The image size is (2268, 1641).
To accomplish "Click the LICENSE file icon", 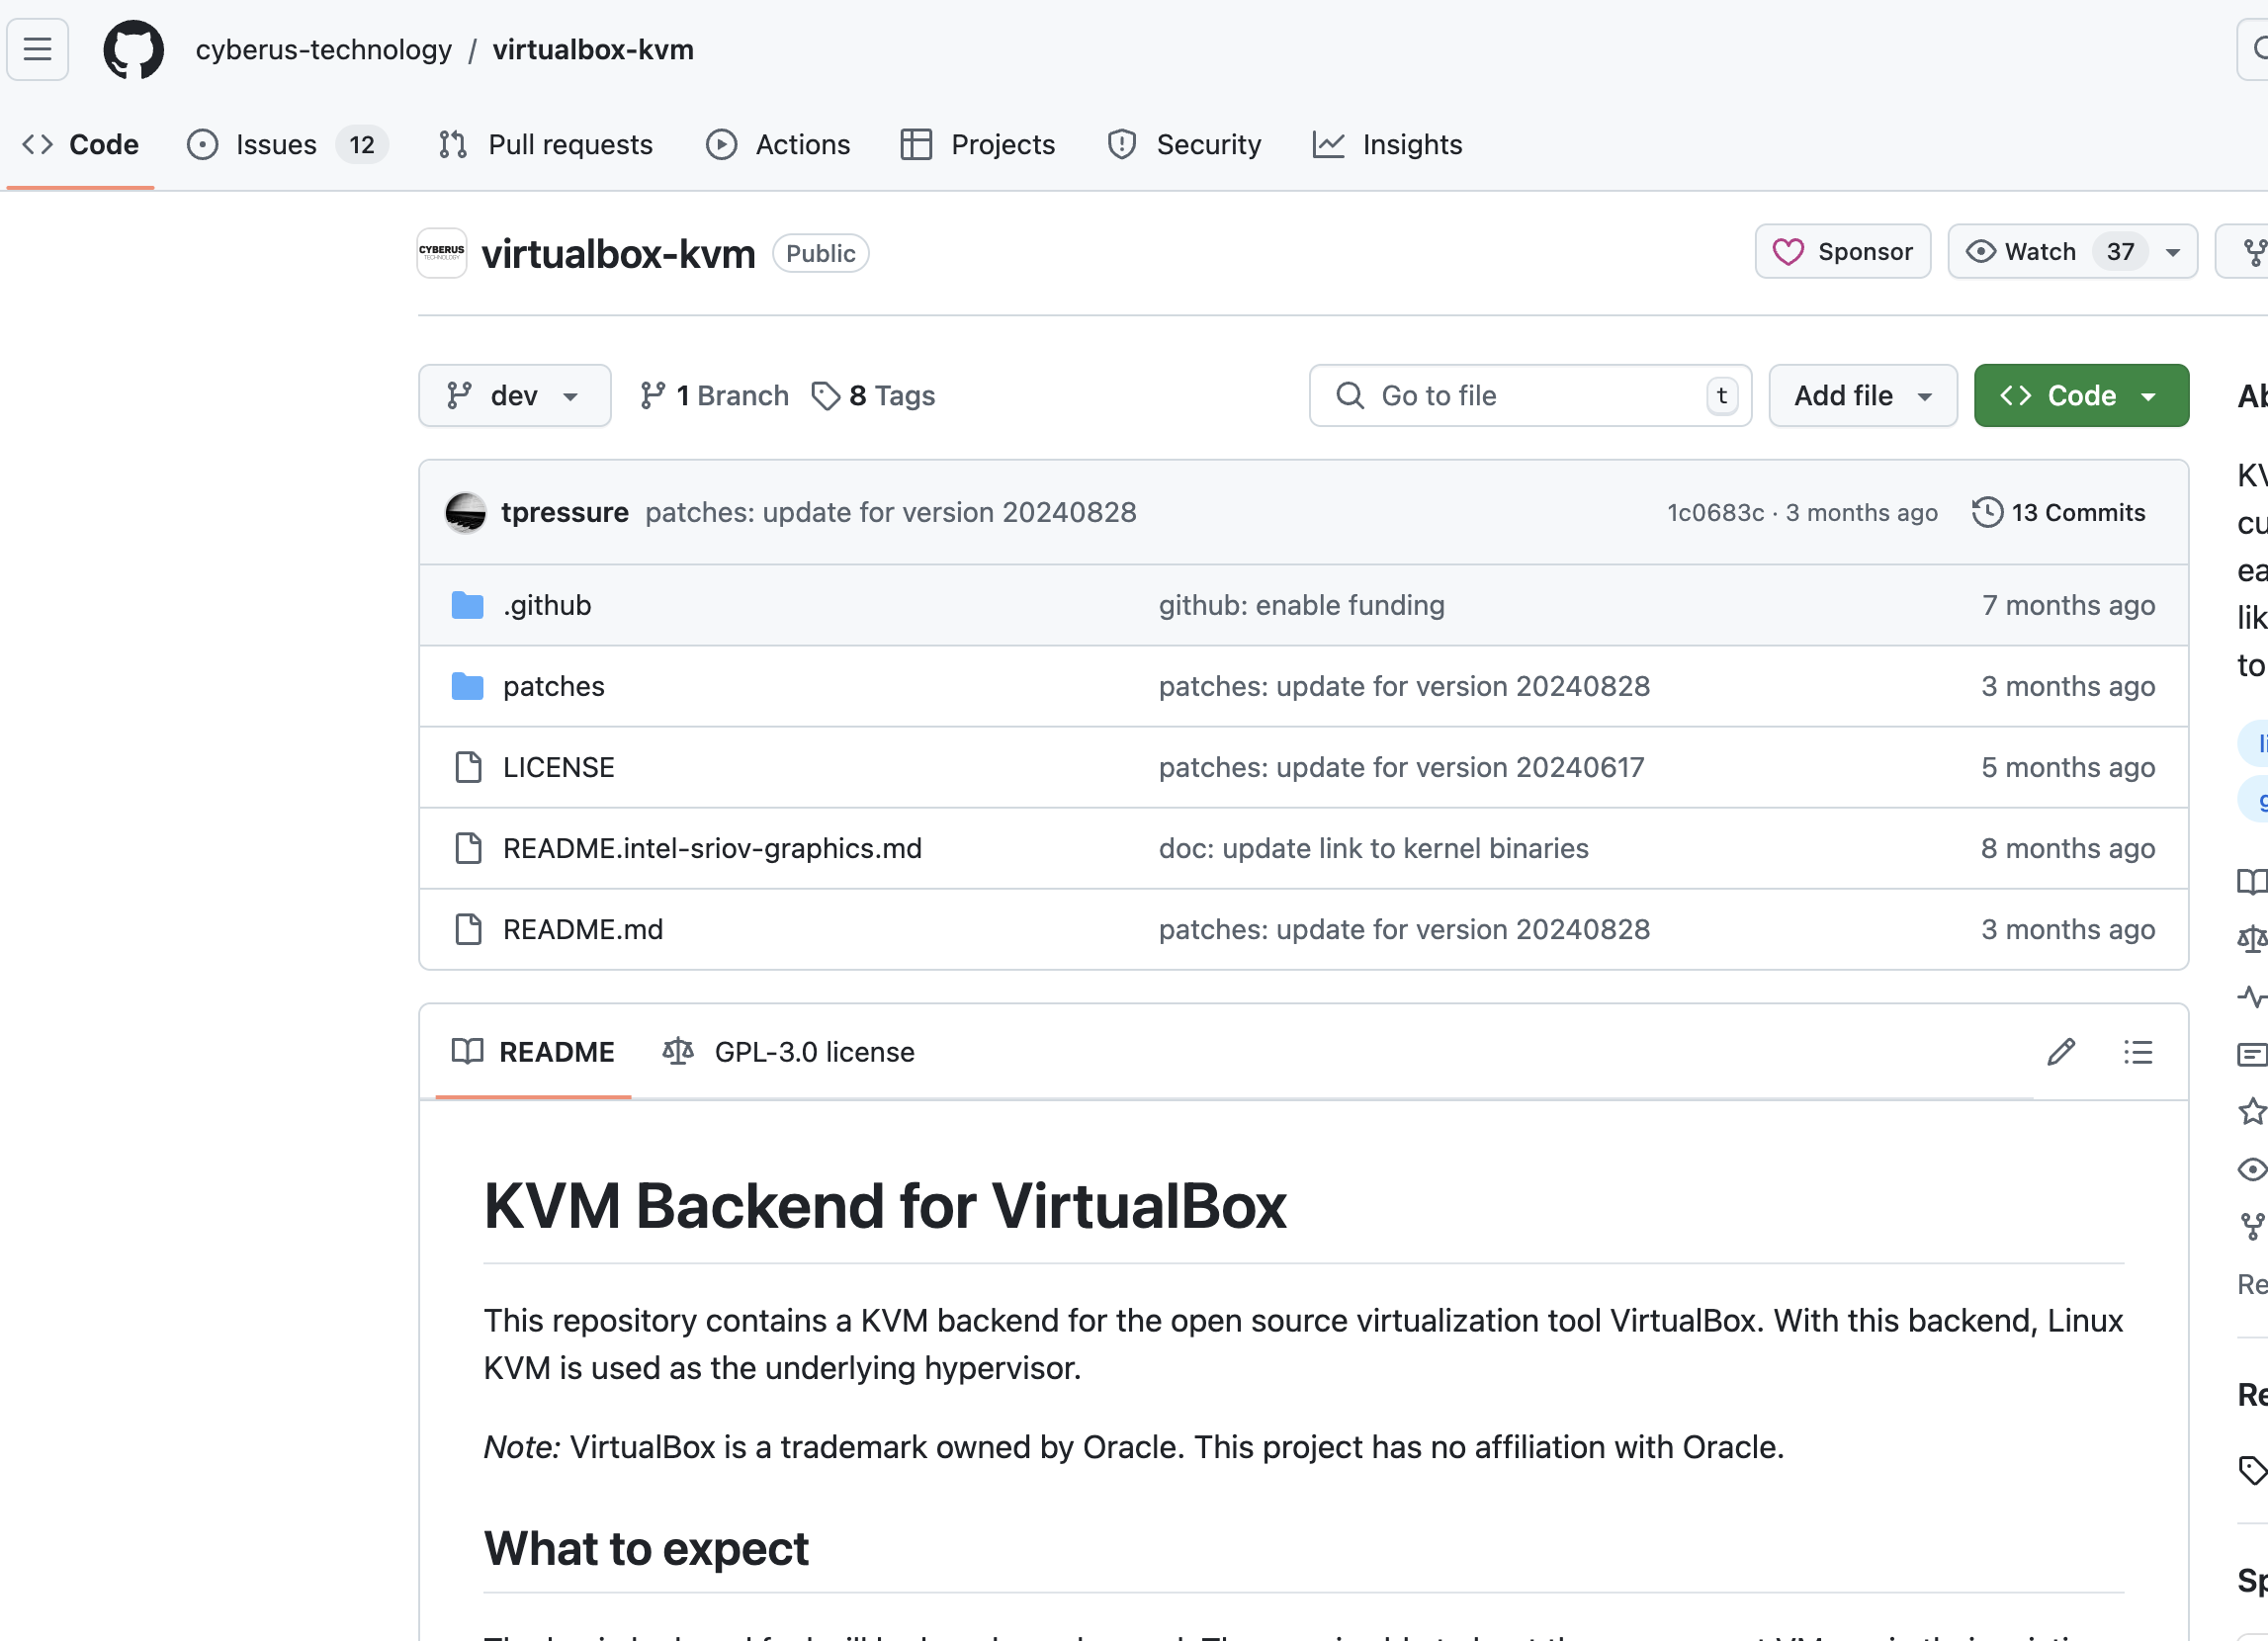I will 468,767.
